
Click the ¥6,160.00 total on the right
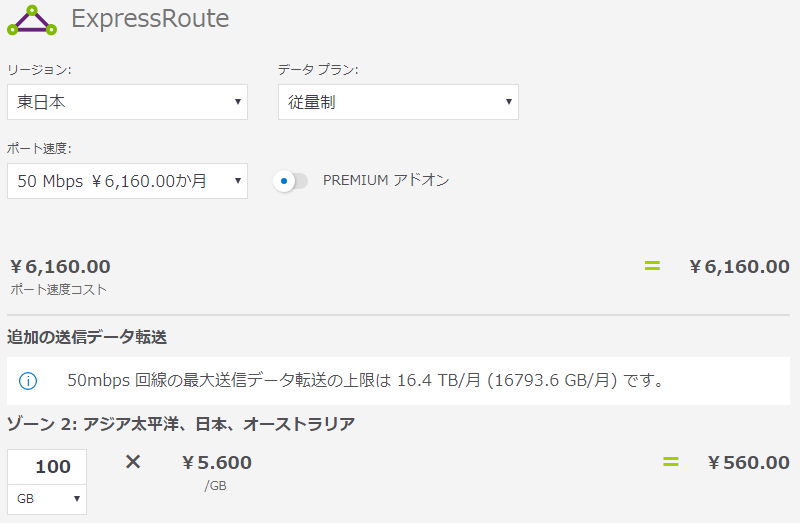(x=739, y=266)
